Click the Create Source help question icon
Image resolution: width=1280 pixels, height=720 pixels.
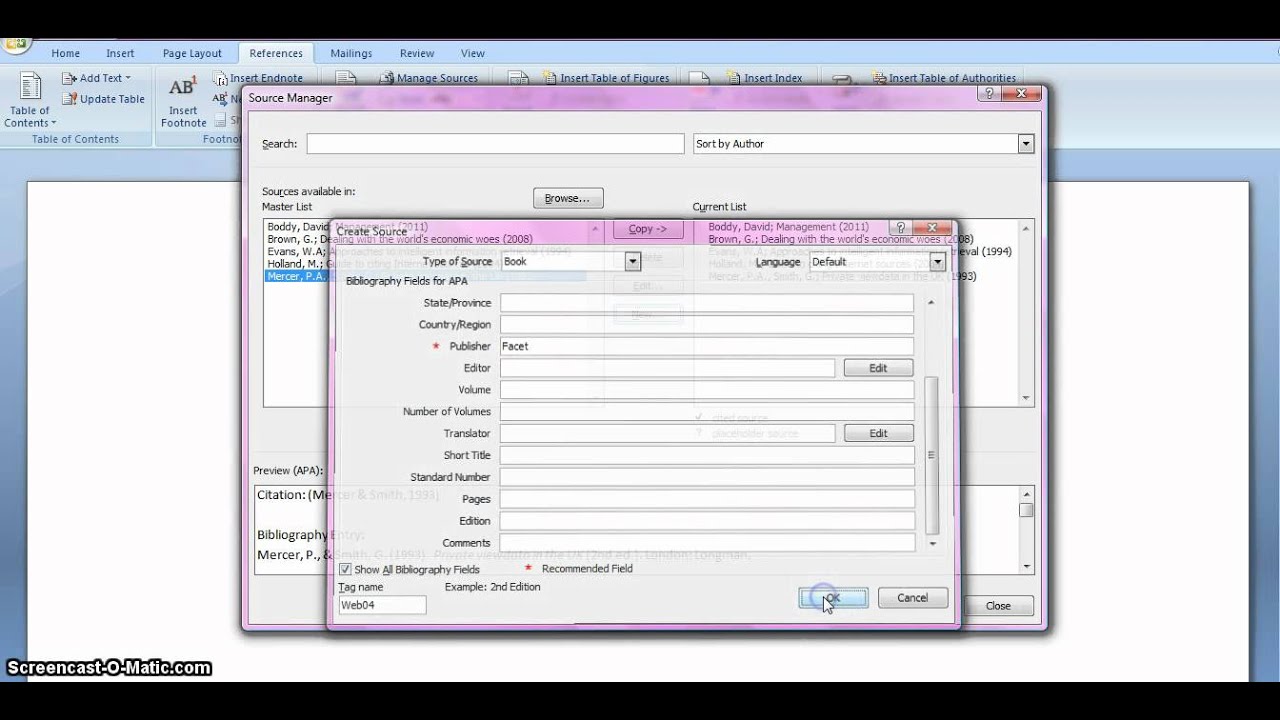[x=900, y=228]
